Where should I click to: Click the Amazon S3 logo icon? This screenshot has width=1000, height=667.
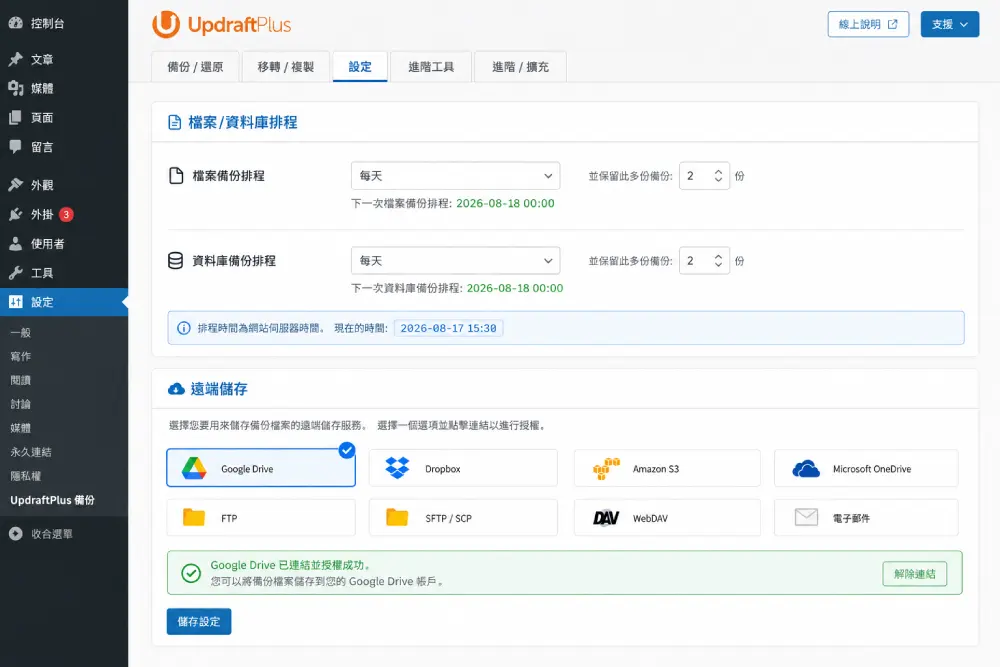(x=606, y=469)
